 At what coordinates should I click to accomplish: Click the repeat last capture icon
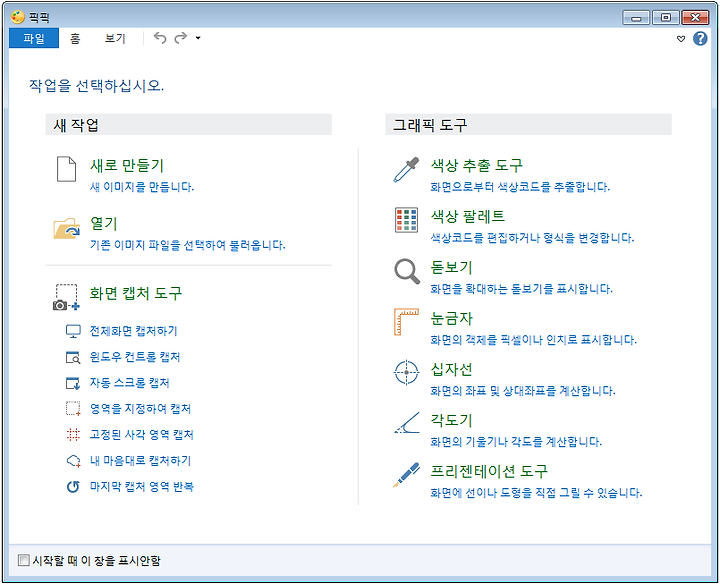(73, 486)
